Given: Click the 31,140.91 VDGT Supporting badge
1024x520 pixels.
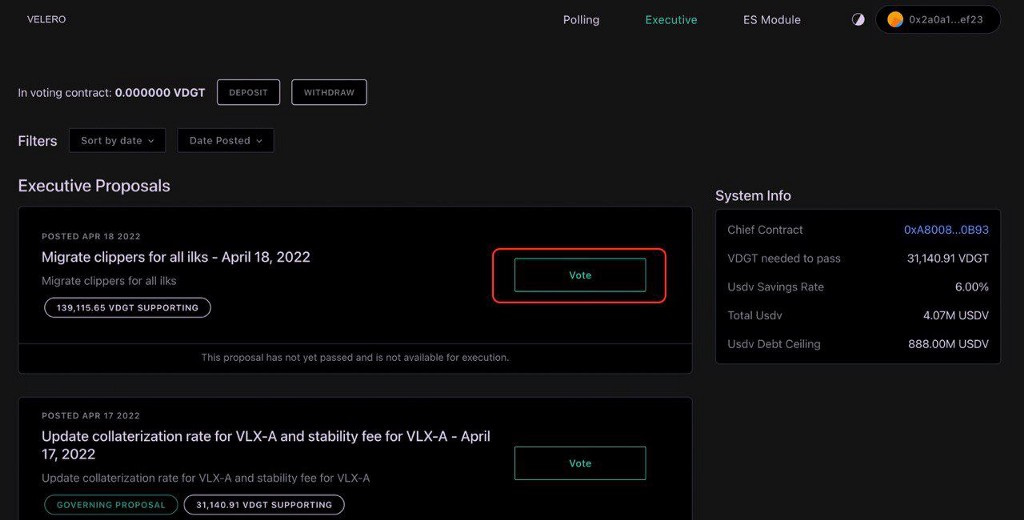Looking at the screenshot, I should pos(264,505).
